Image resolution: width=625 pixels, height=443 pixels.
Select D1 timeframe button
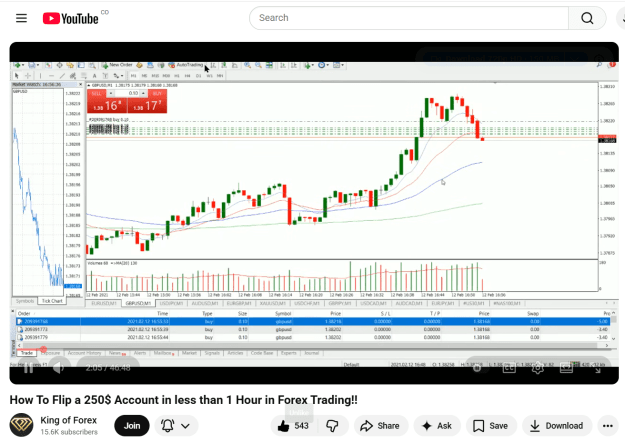(199, 75)
